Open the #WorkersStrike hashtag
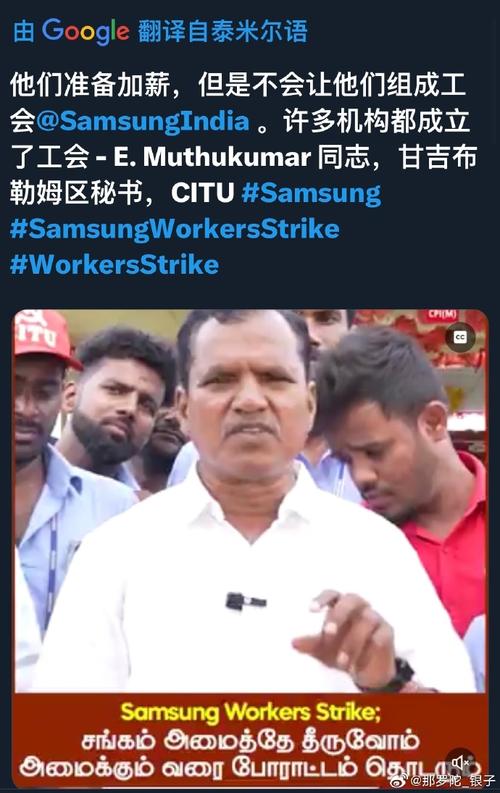 pos(114,265)
